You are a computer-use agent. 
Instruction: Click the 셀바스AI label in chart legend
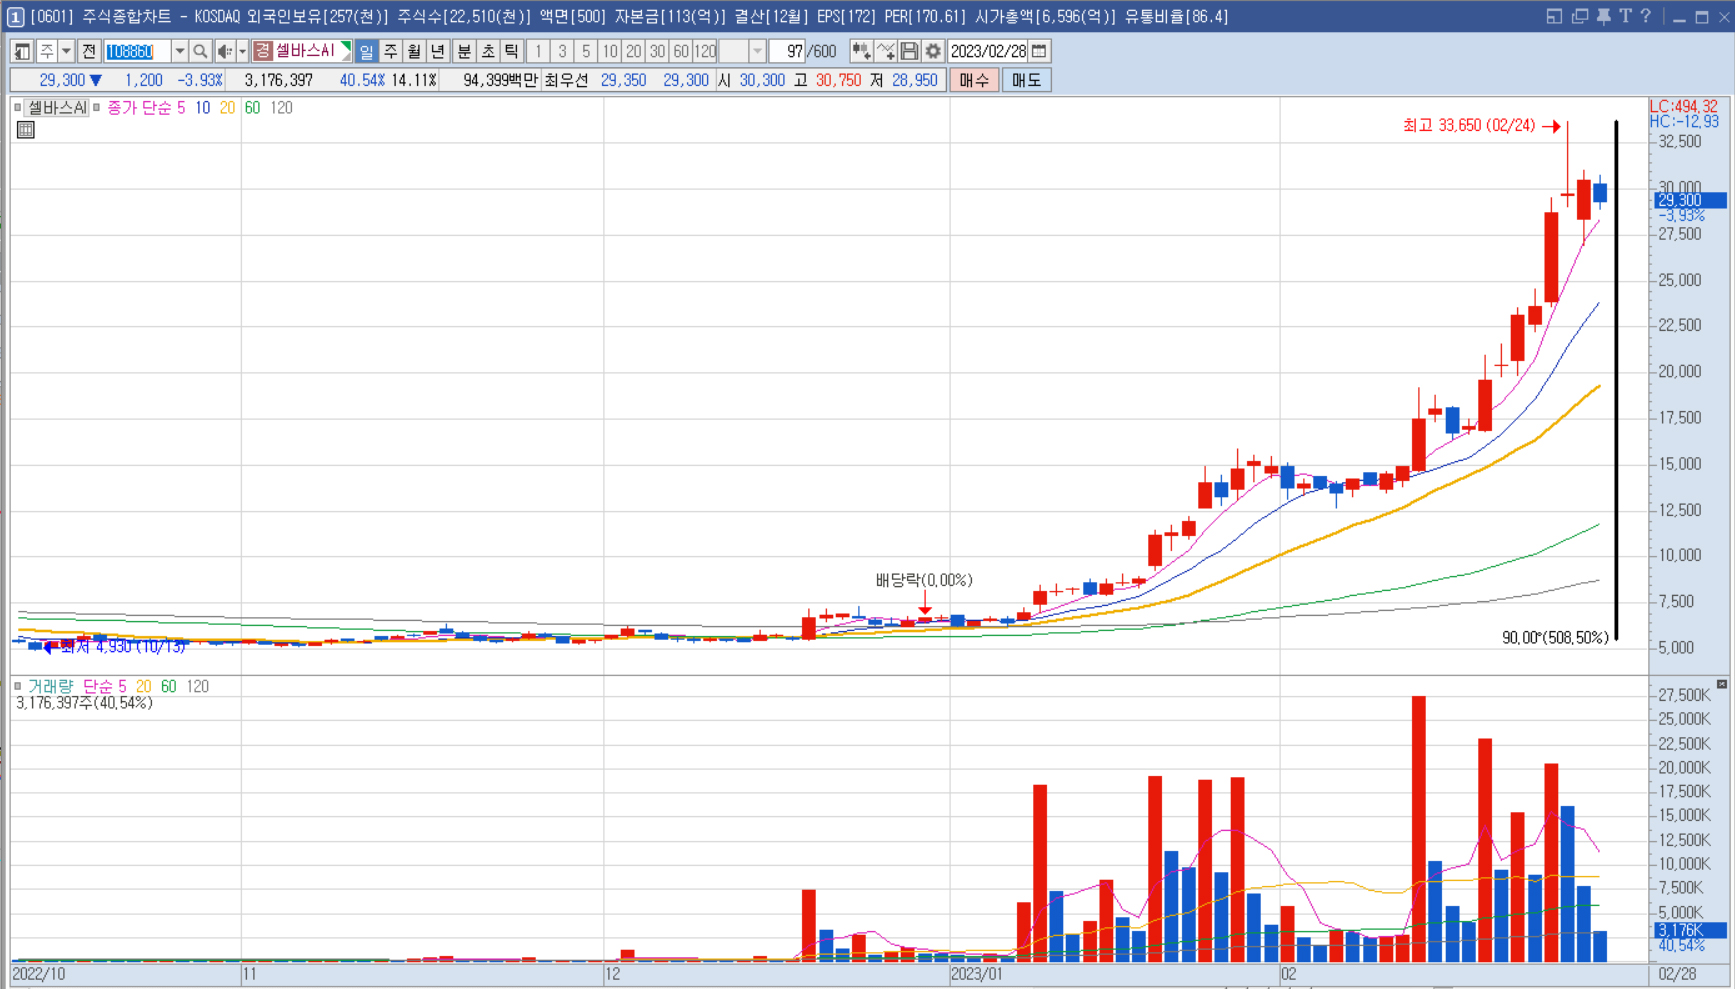57,108
